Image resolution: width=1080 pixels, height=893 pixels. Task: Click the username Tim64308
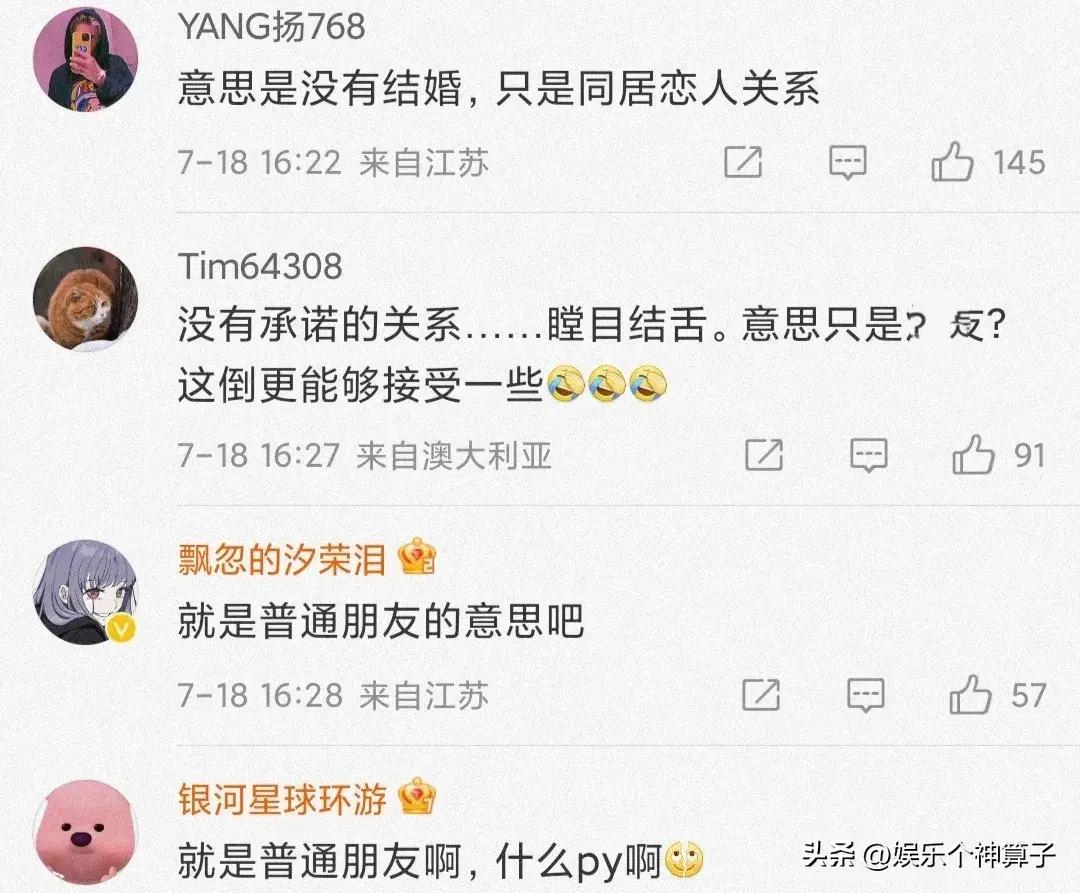260,266
